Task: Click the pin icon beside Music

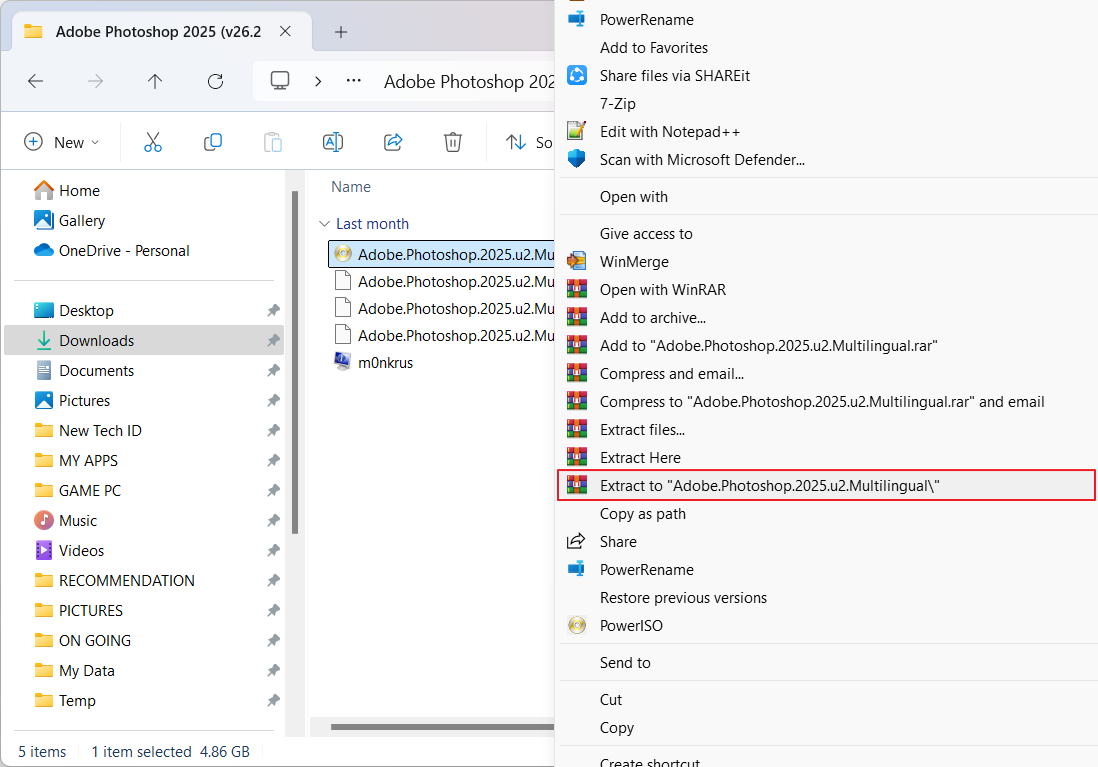Action: (273, 520)
